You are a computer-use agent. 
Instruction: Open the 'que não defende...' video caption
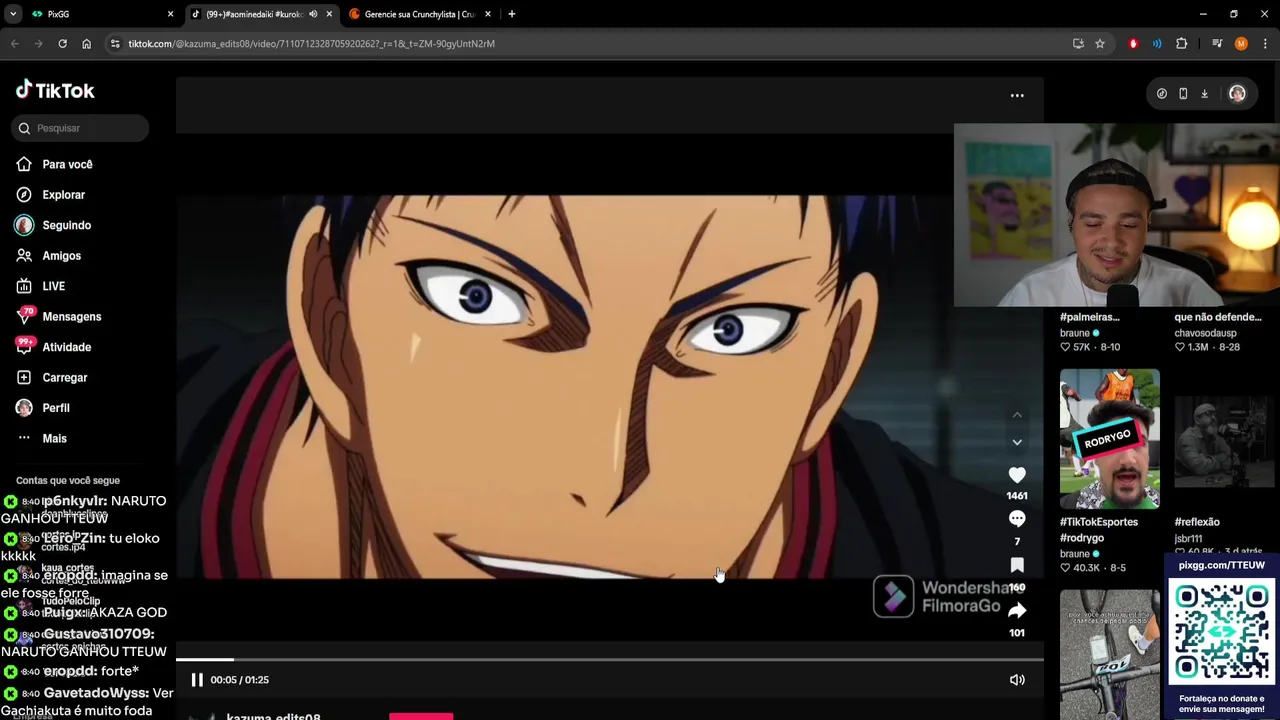1218,317
